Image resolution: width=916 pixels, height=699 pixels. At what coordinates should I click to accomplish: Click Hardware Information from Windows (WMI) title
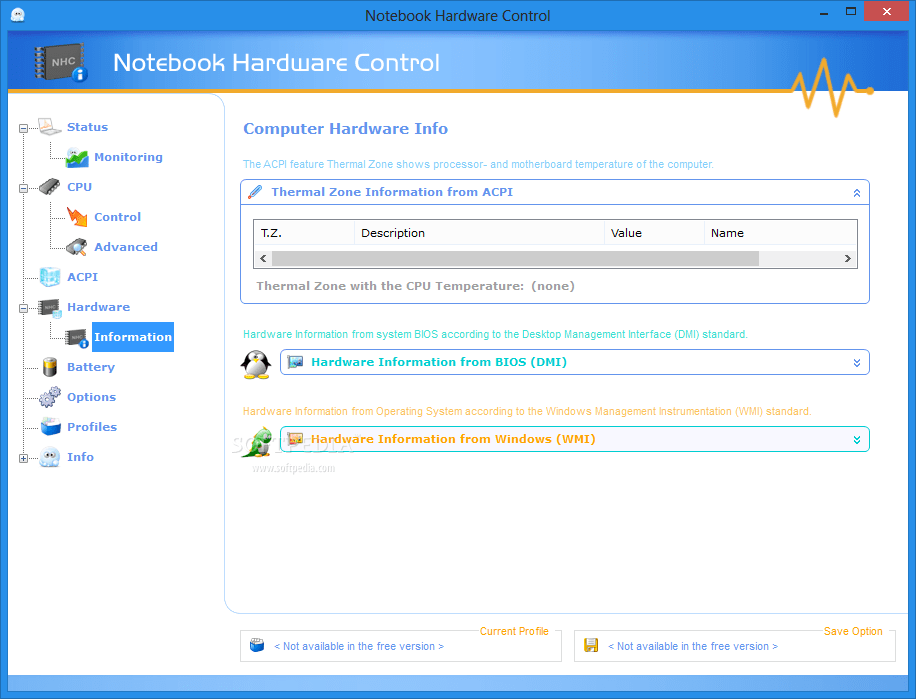tap(453, 439)
